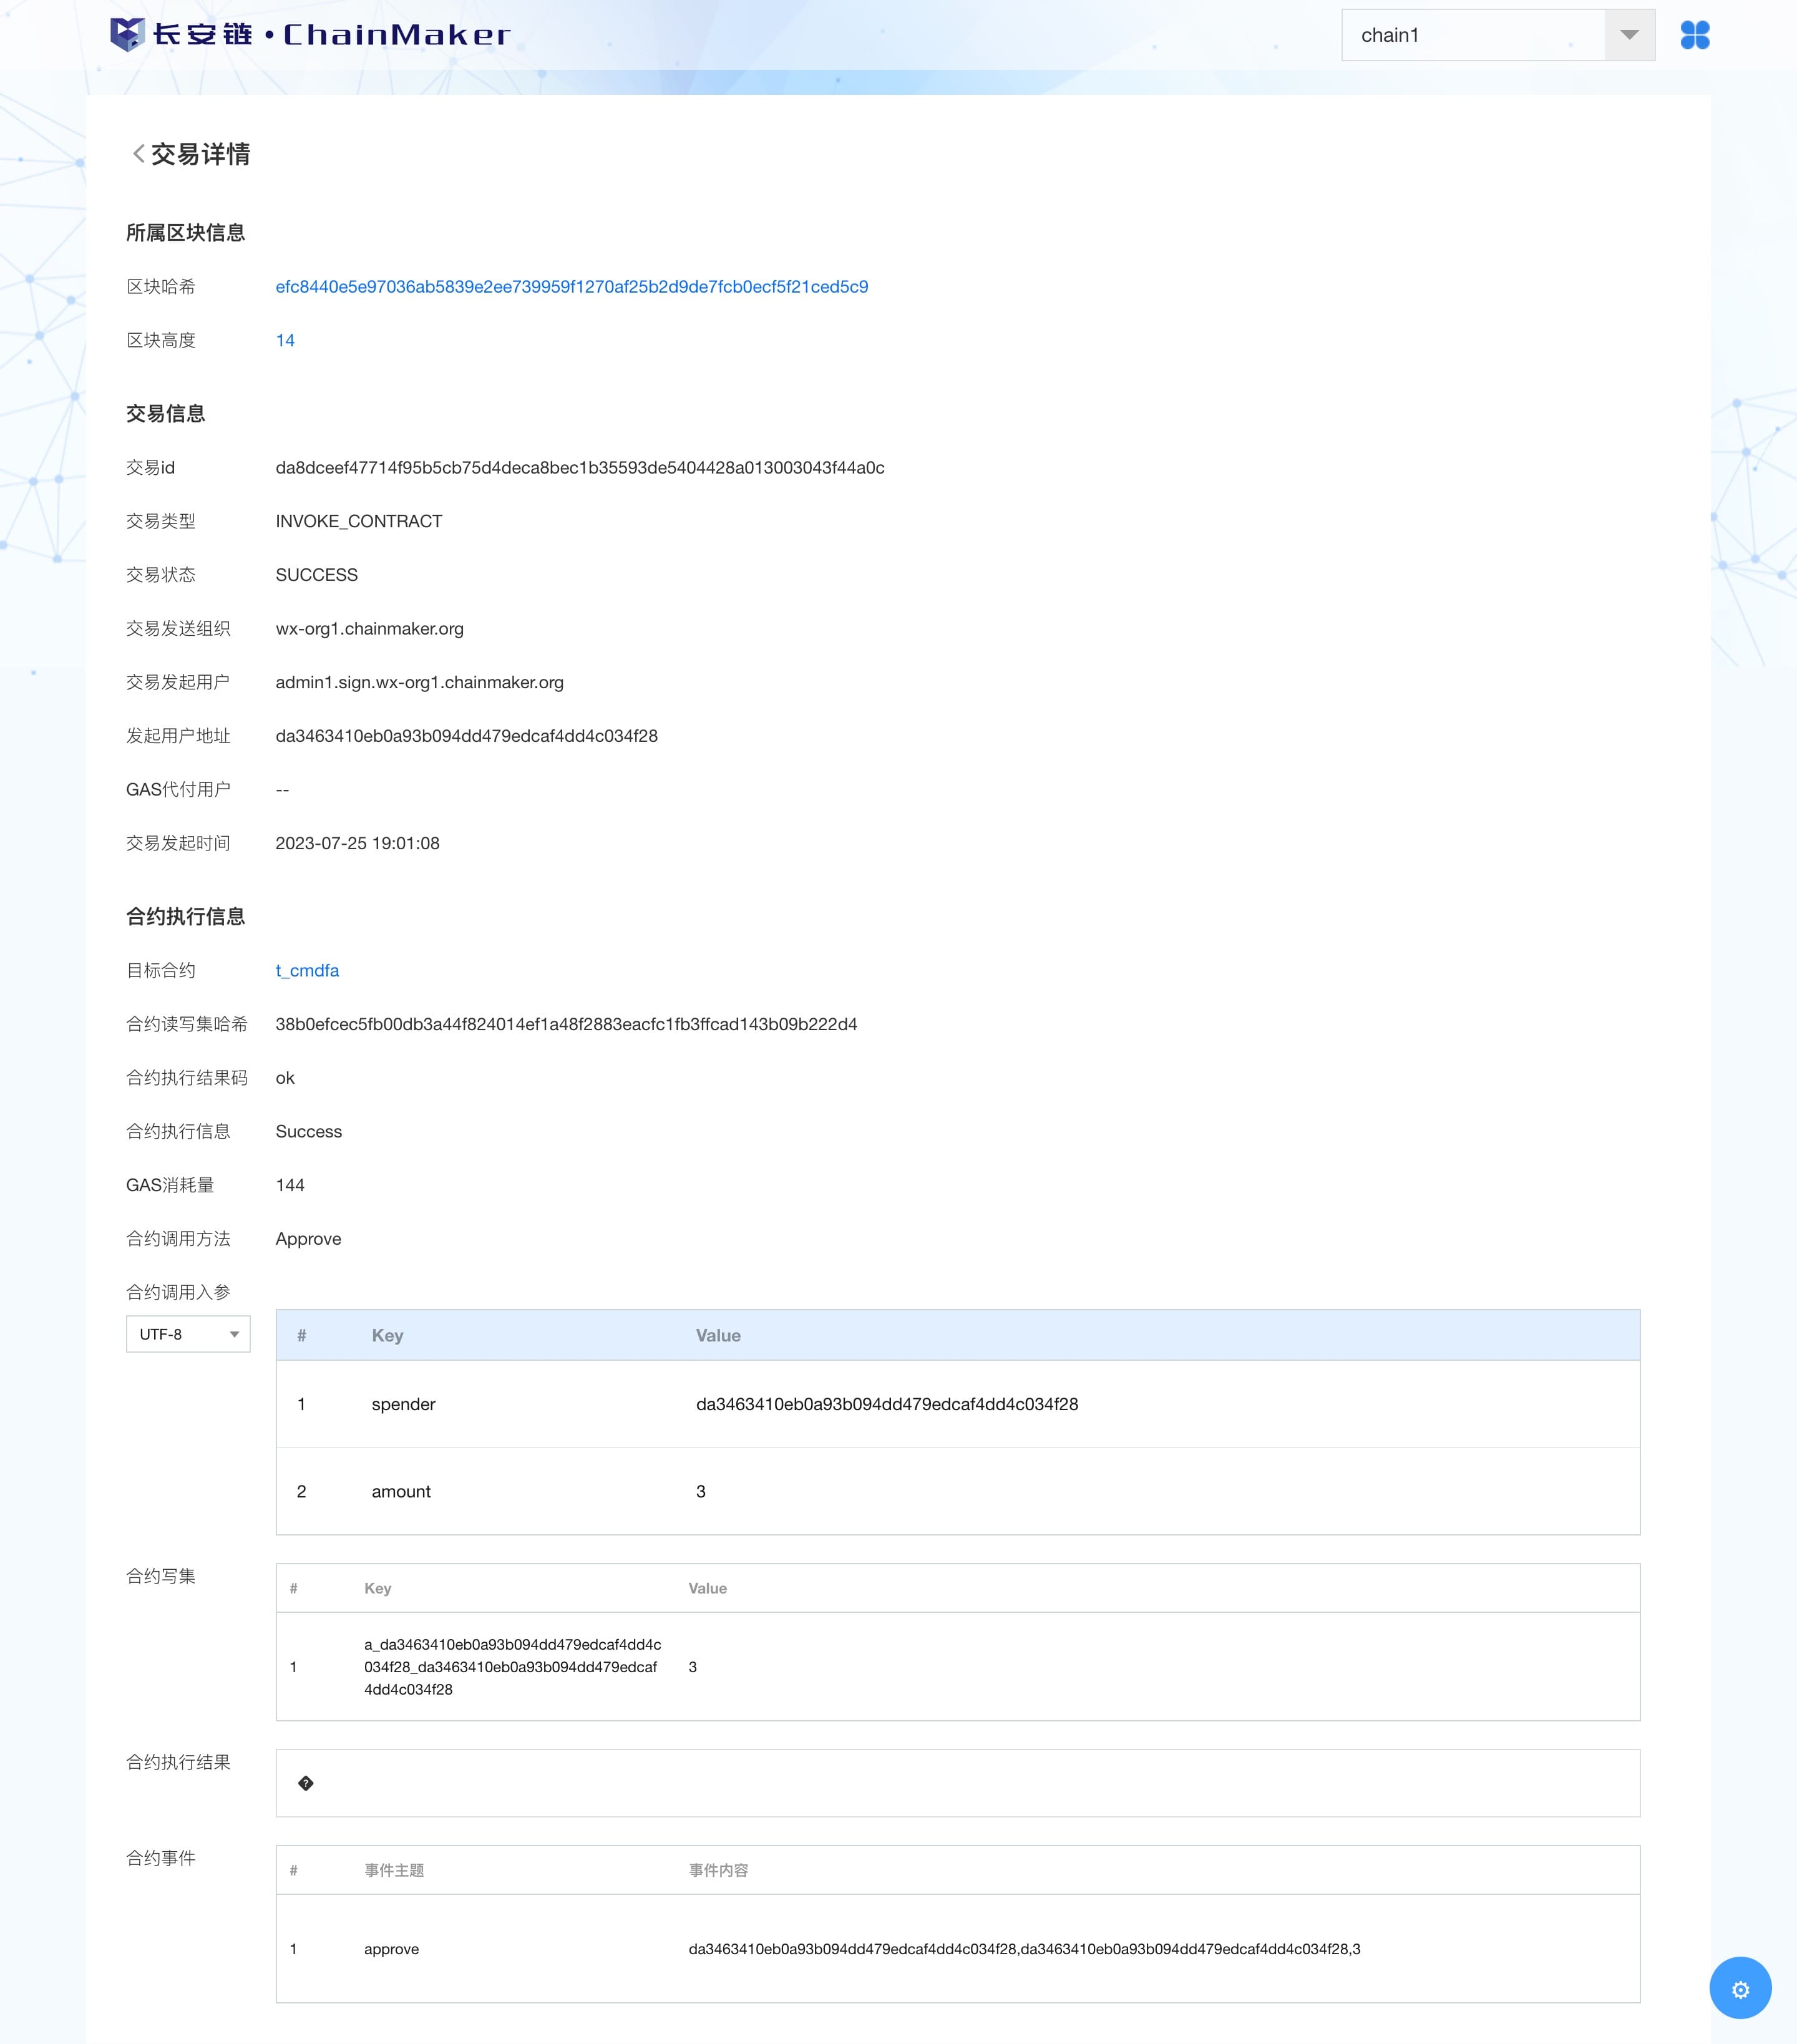Click the 交易详情 page title
This screenshot has width=1797, height=2044.
pos(200,154)
